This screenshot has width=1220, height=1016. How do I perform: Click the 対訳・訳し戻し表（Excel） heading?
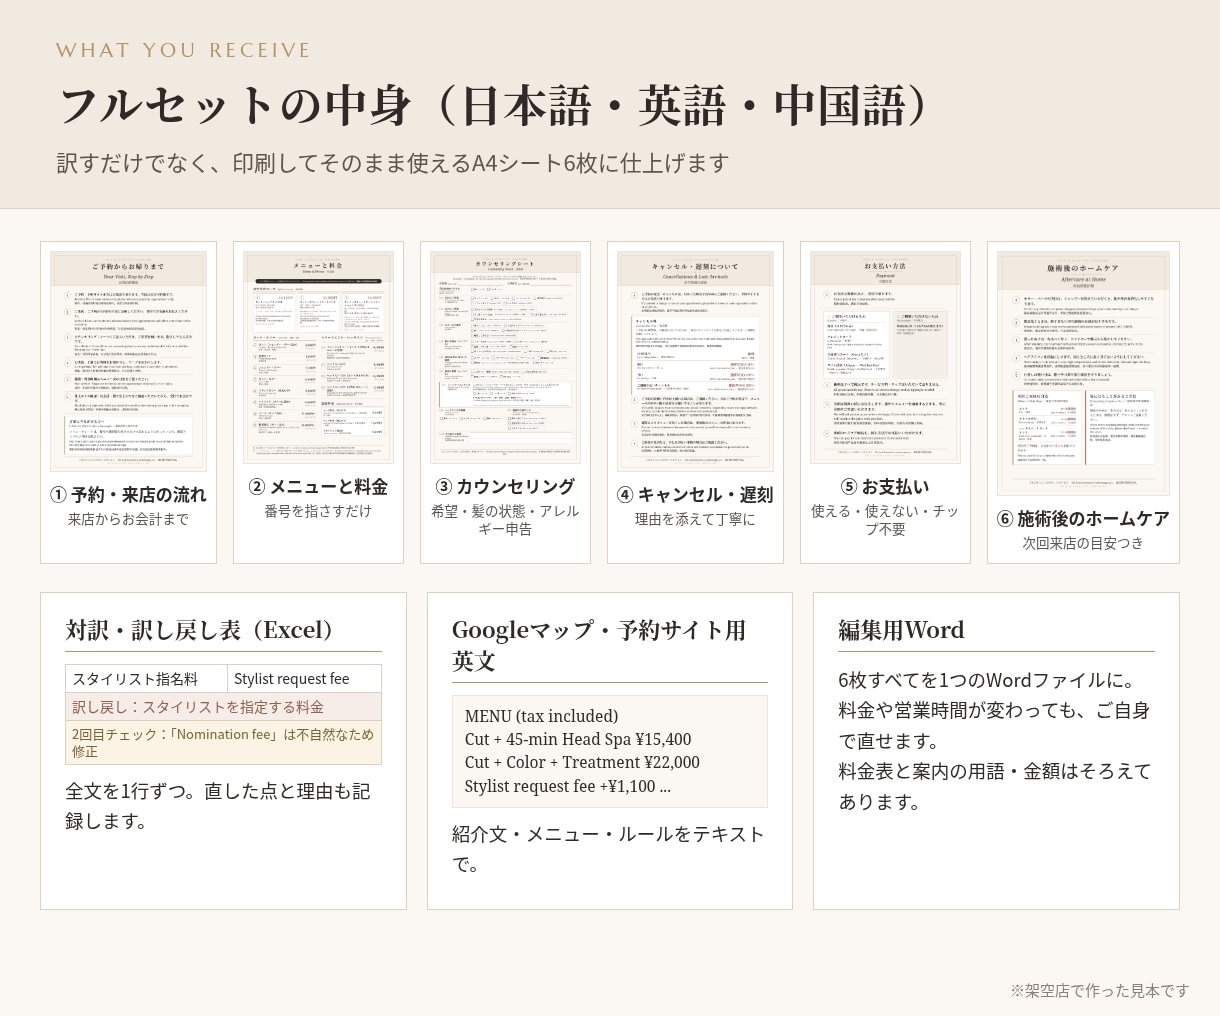point(202,630)
